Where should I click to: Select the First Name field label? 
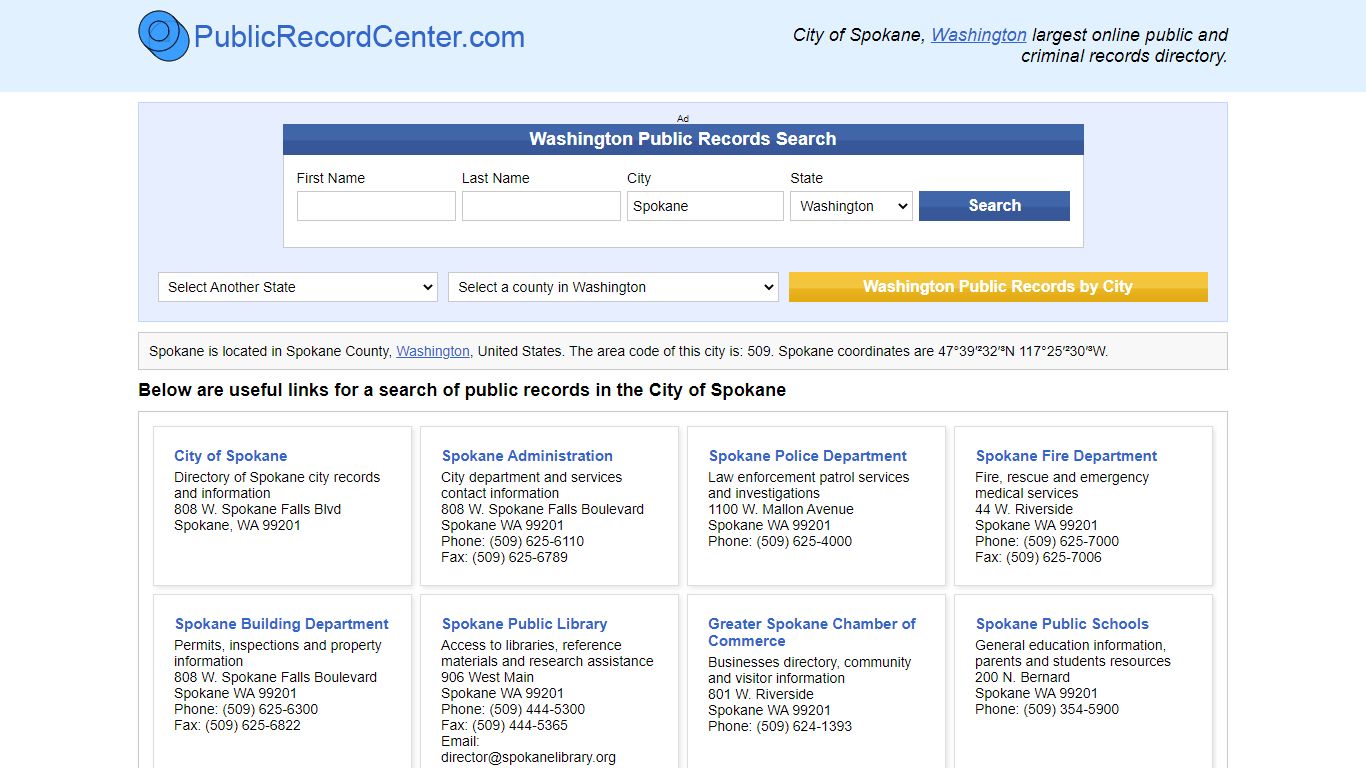[331, 178]
